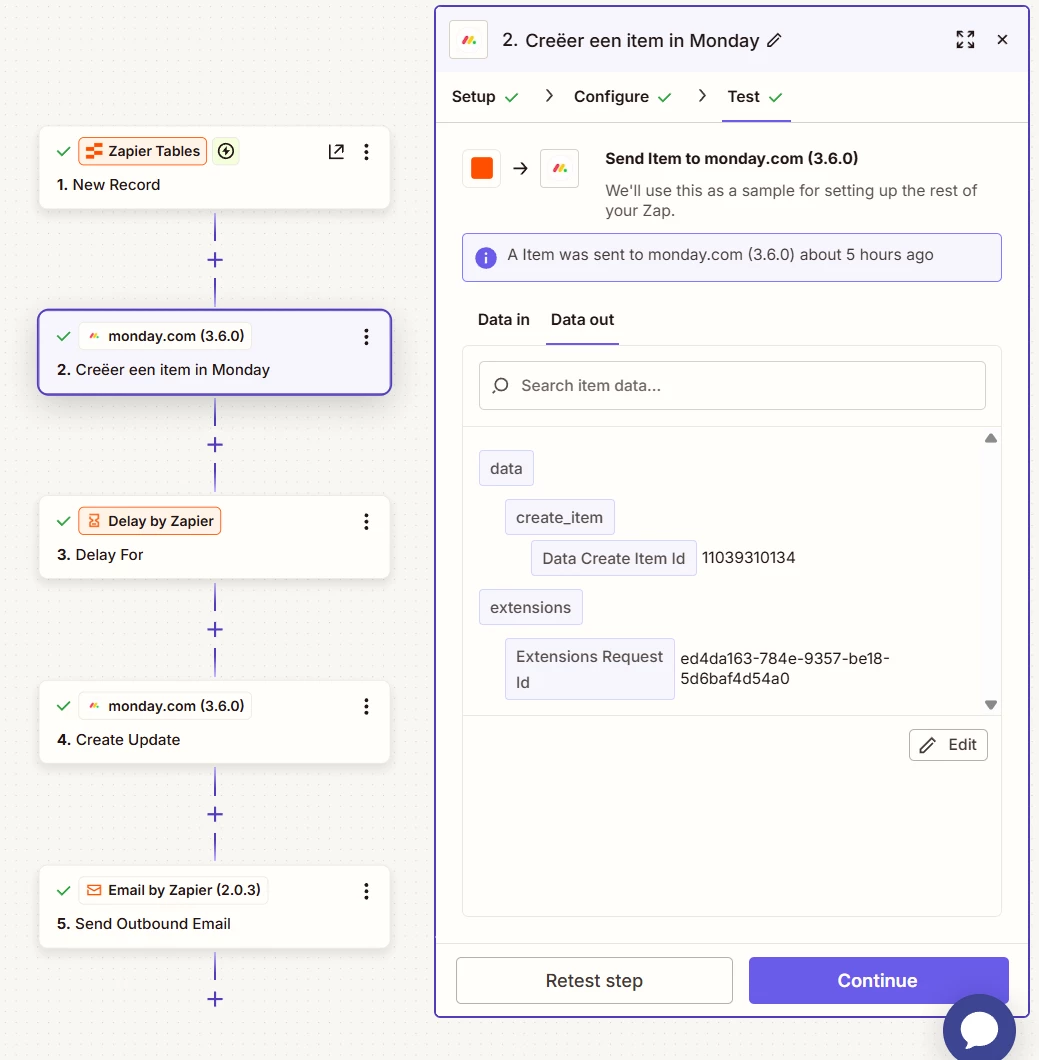1039x1060 pixels.
Task: Click the info icon in the notification banner
Action: coord(485,258)
